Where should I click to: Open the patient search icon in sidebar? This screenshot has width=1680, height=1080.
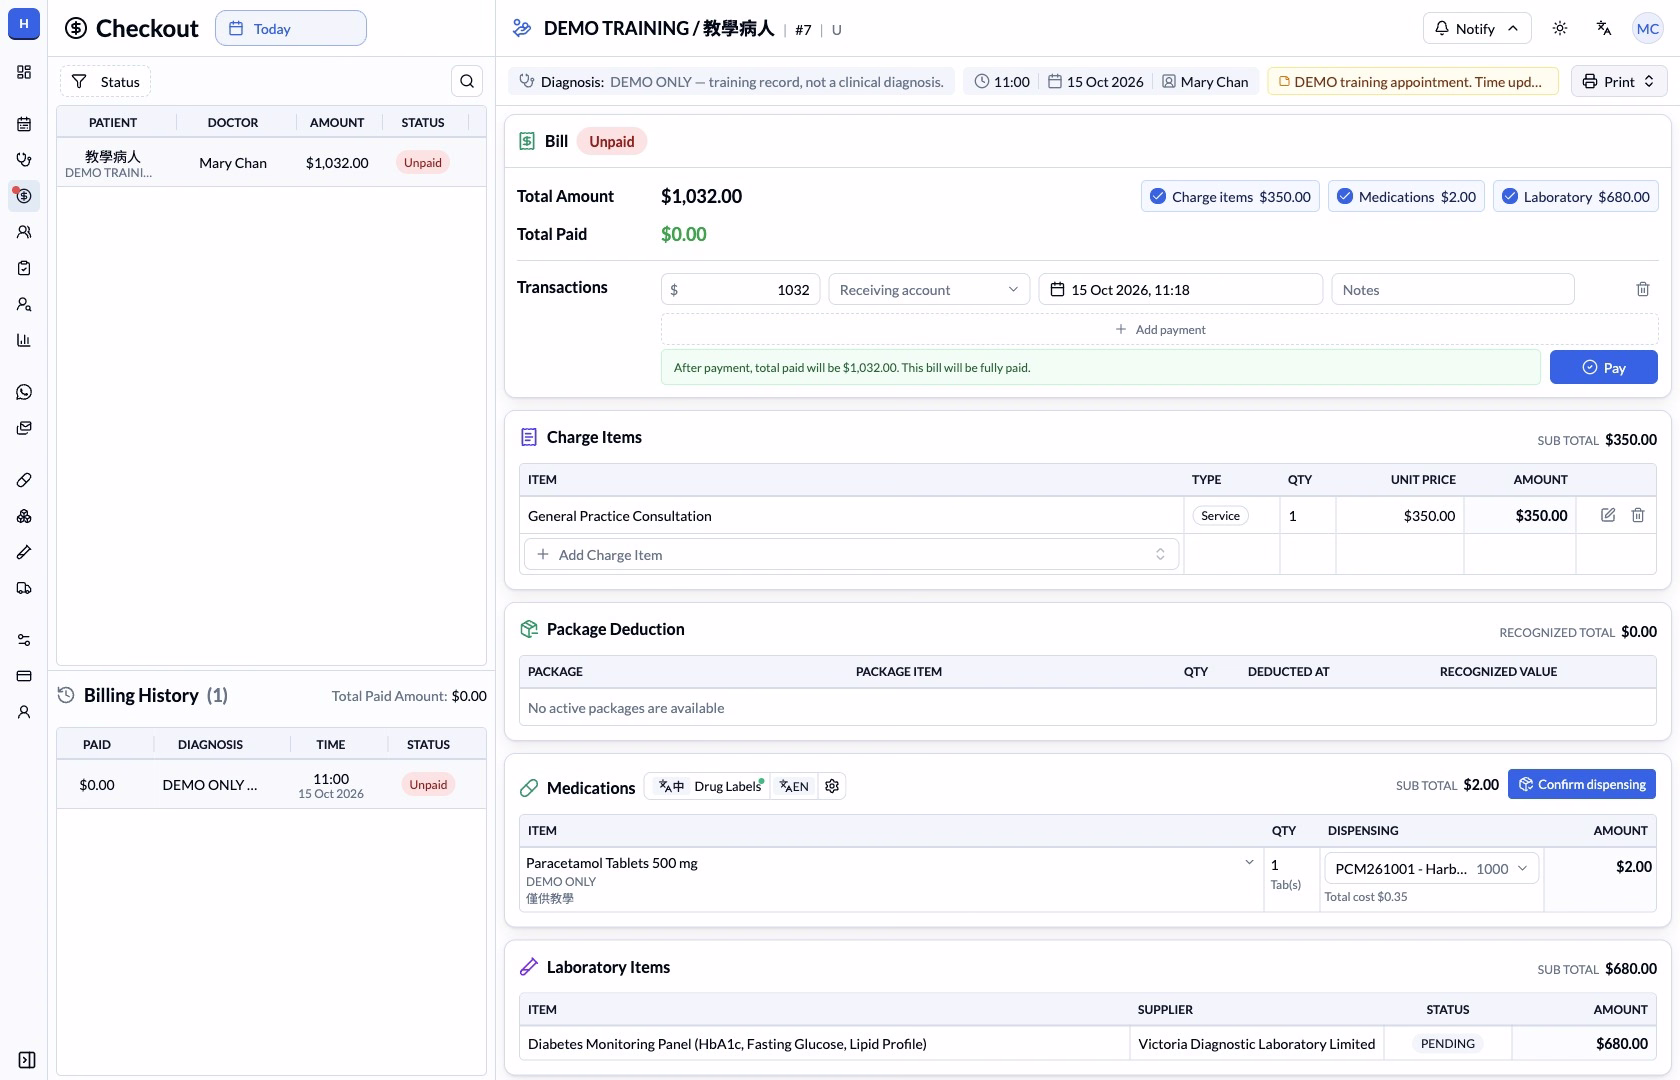coord(24,304)
